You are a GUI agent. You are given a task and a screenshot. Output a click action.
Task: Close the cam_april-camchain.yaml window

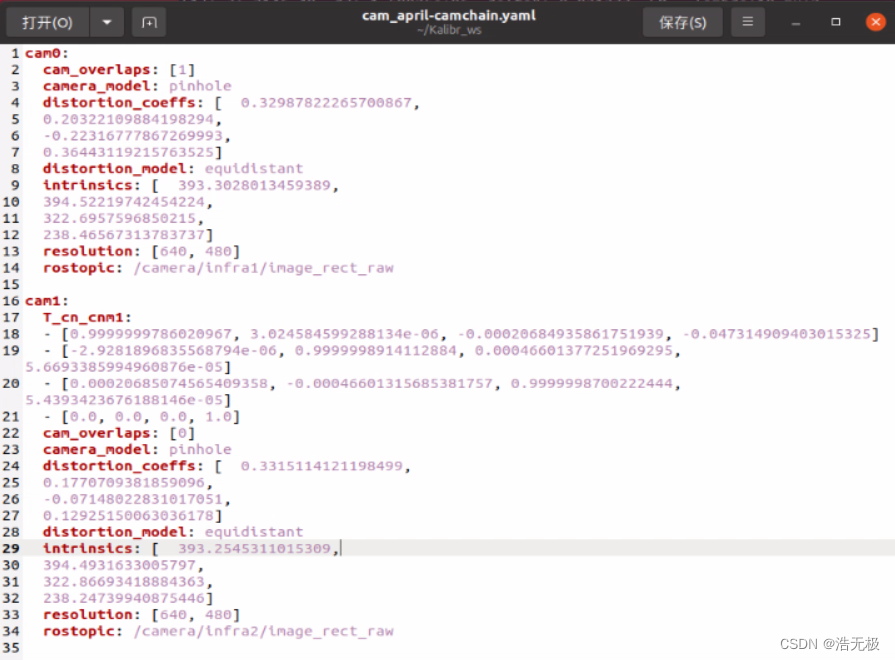876,22
